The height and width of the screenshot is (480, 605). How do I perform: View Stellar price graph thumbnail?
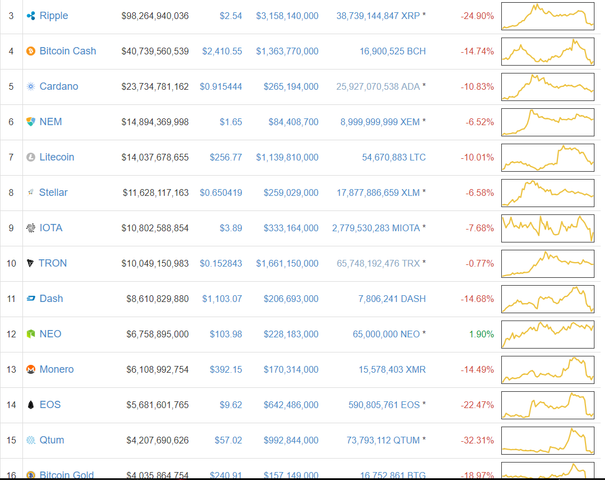[548, 193]
